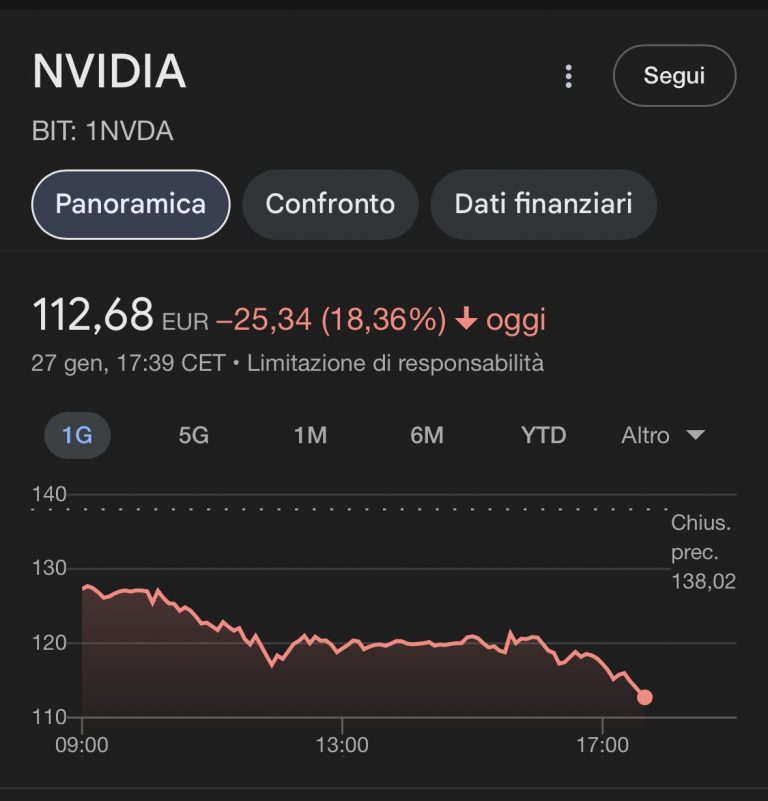The image size is (768, 801).
Task: Open the three-dot more options menu
Action: click(568, 76)
